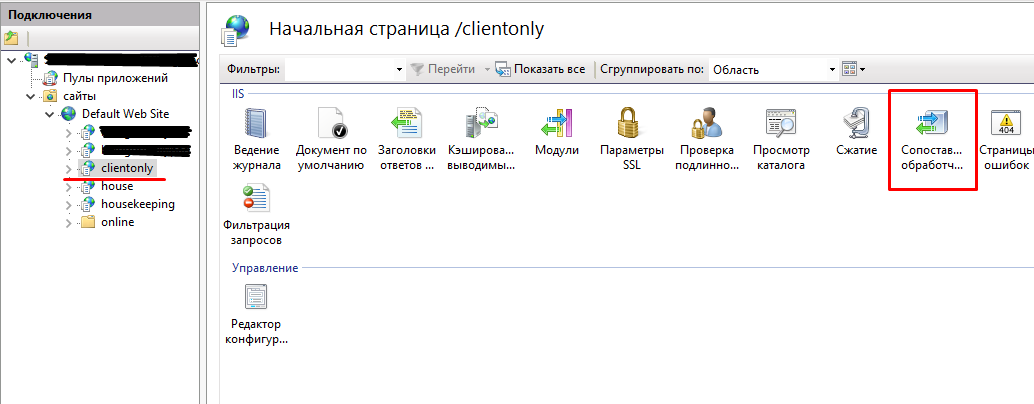
Task: Open Кэширование выводимых данных feature
Action: 481,139
